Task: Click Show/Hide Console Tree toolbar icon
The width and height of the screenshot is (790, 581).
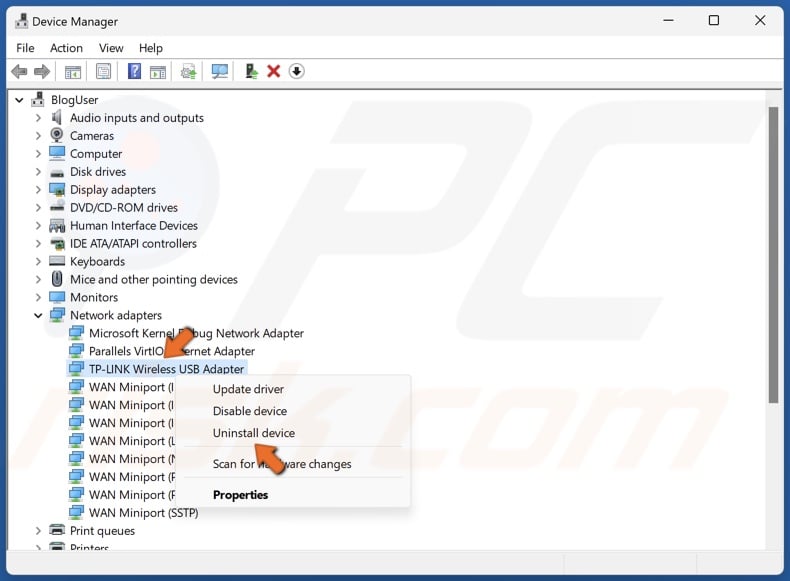Action: pos(73,72)
